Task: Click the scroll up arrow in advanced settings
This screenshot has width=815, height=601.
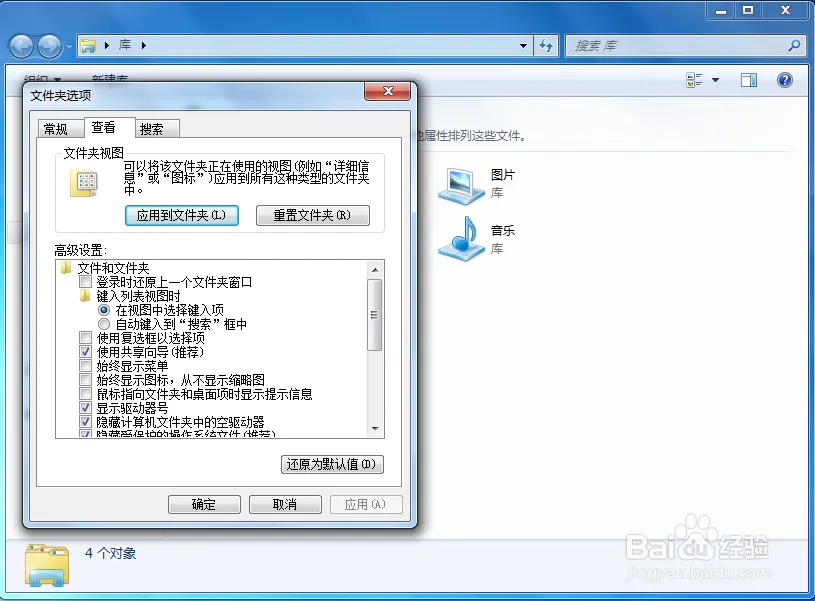Action: (x=375, y=270)
